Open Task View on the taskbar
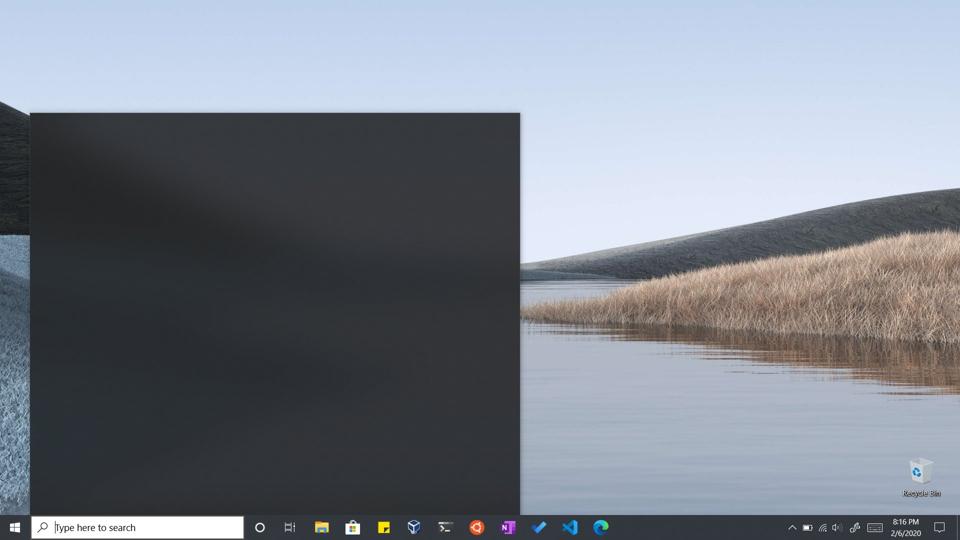Image resolution: width=960 pixels, height=540 pixels. point(290,527)
